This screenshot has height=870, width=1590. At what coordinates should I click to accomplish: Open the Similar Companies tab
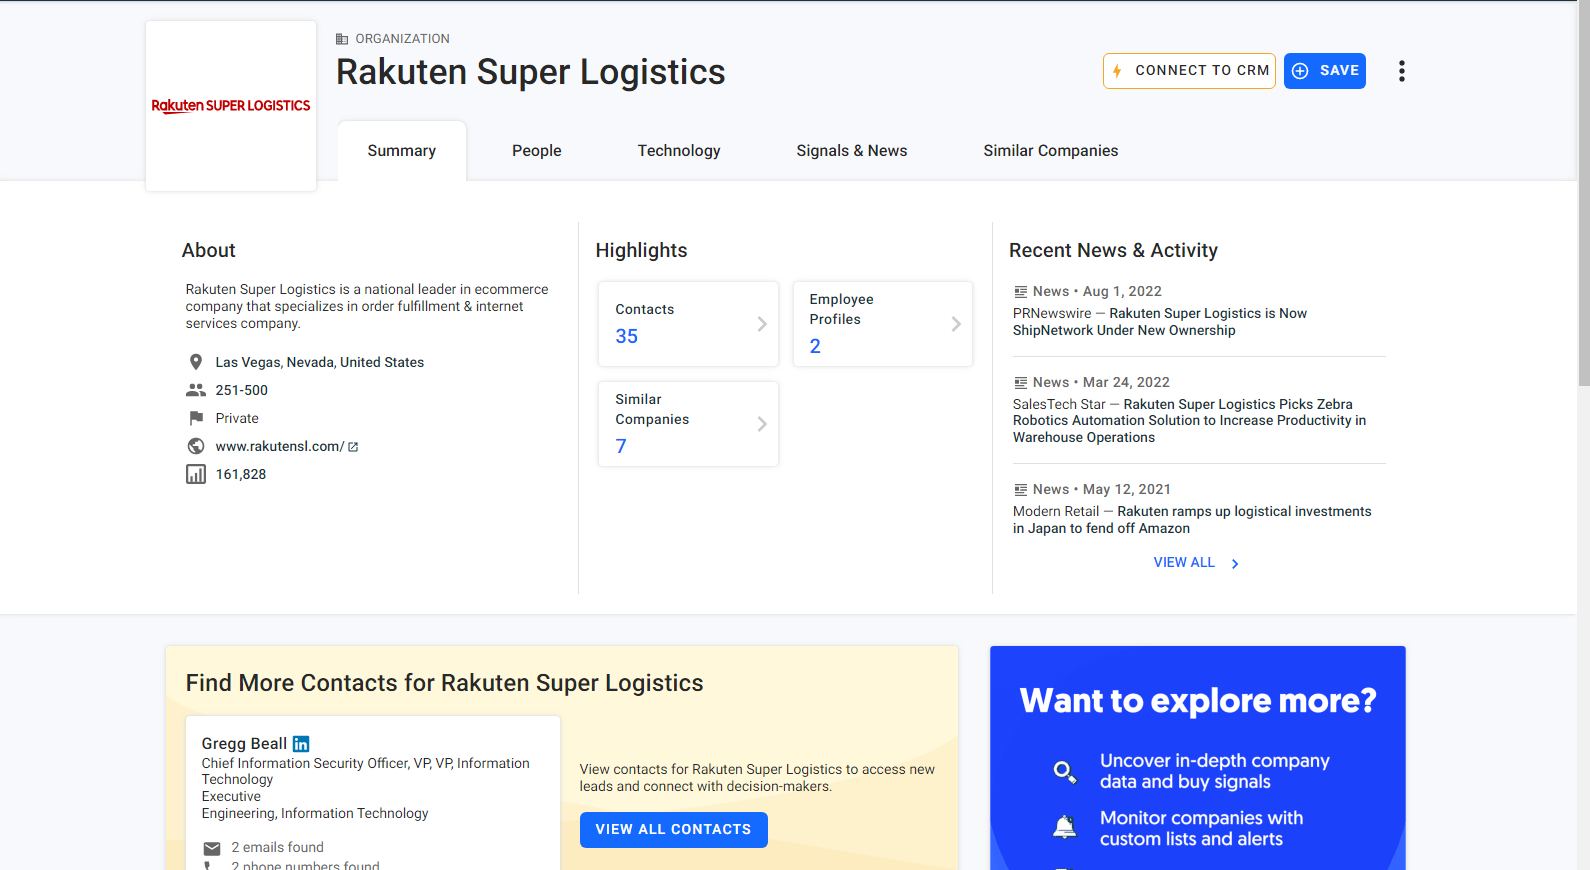[x=1051, y=151]
